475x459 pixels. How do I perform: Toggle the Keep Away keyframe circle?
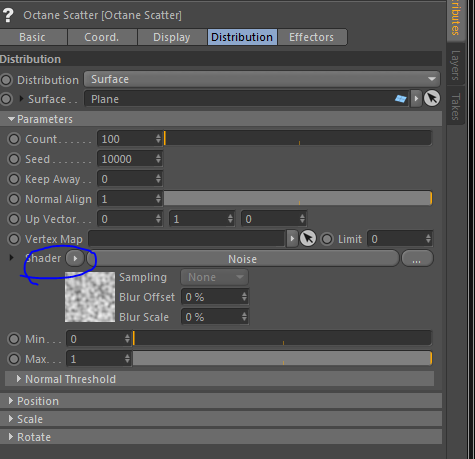point(14,179)
